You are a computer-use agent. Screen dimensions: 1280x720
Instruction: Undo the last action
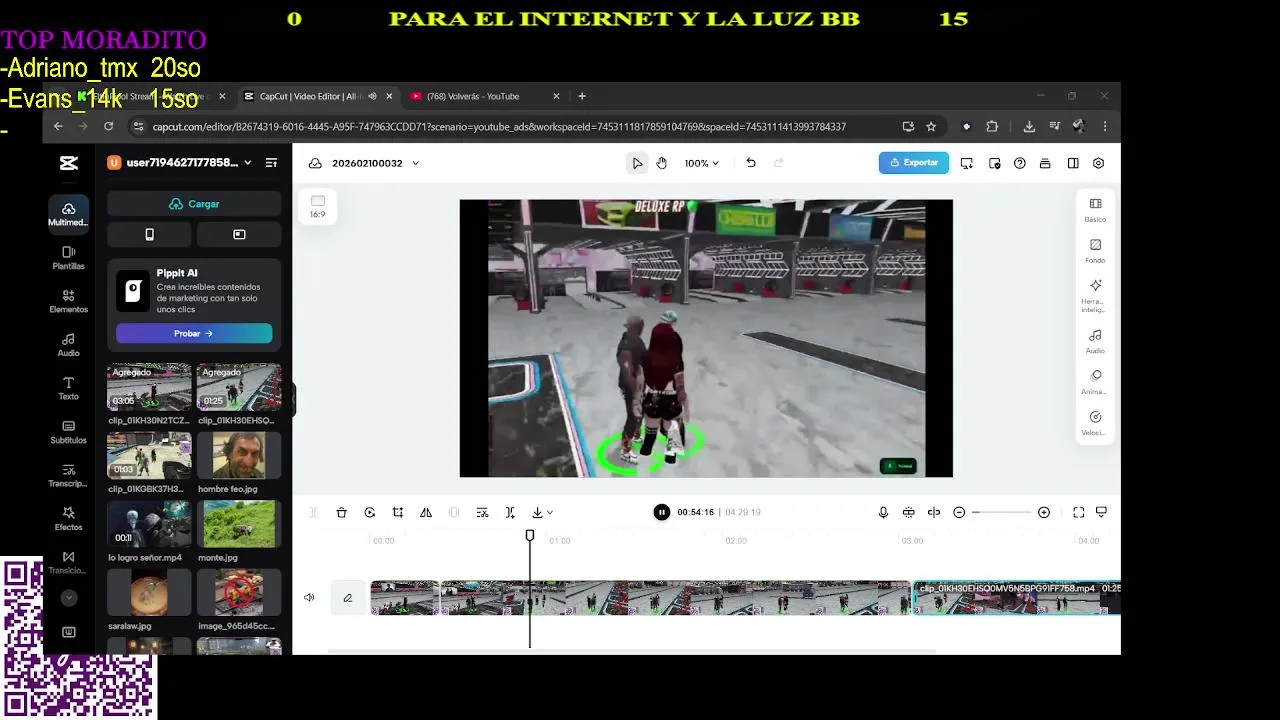tap(751, 163)
